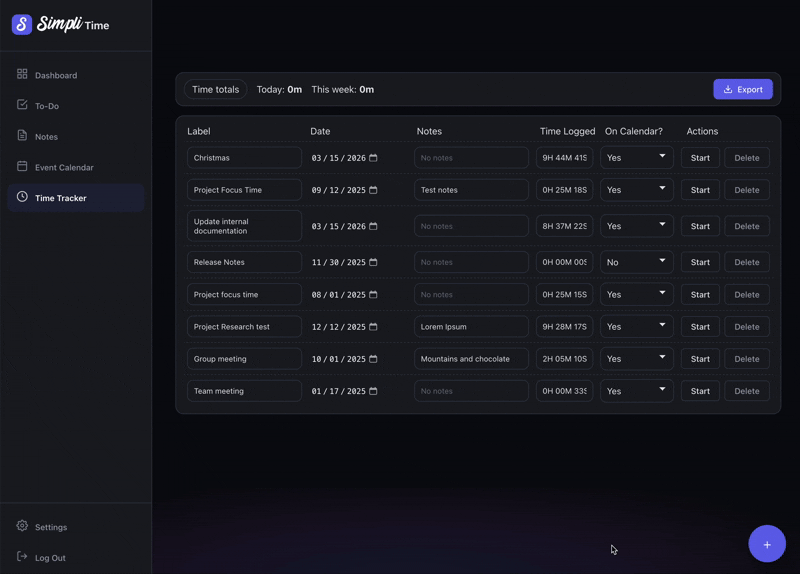Click the Notes document icon
This screenshot has height=574, width=800.
click(x=22, y=136)
